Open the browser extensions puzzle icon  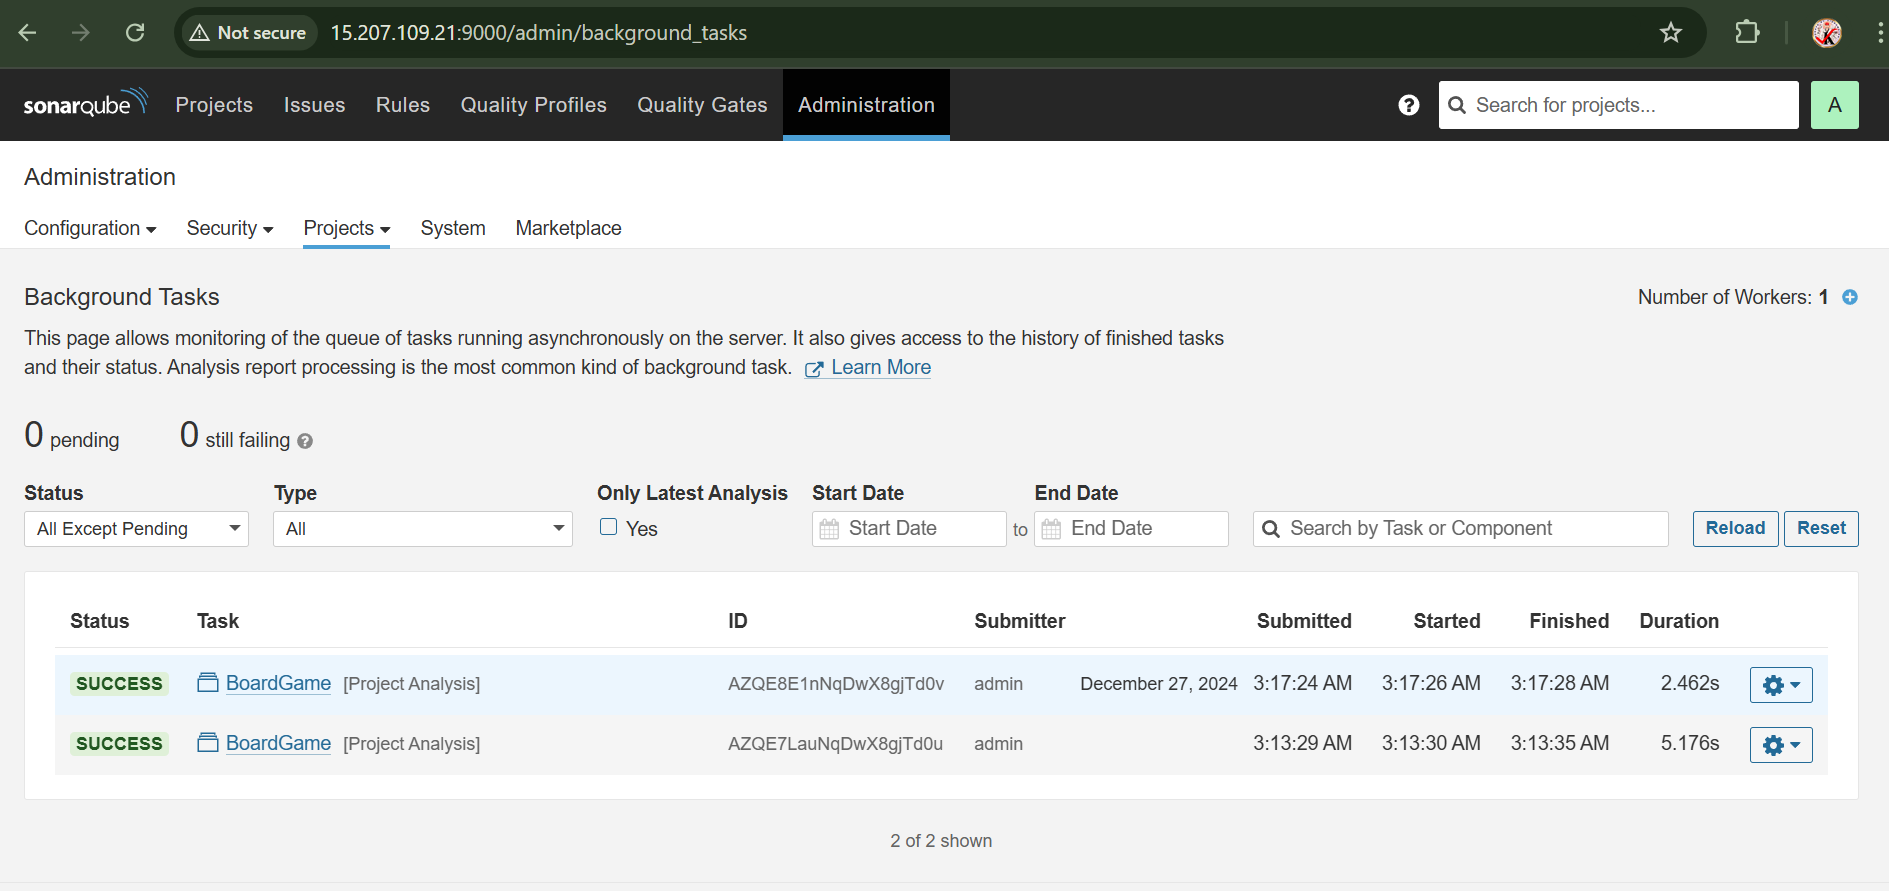tap(1746, 33)
